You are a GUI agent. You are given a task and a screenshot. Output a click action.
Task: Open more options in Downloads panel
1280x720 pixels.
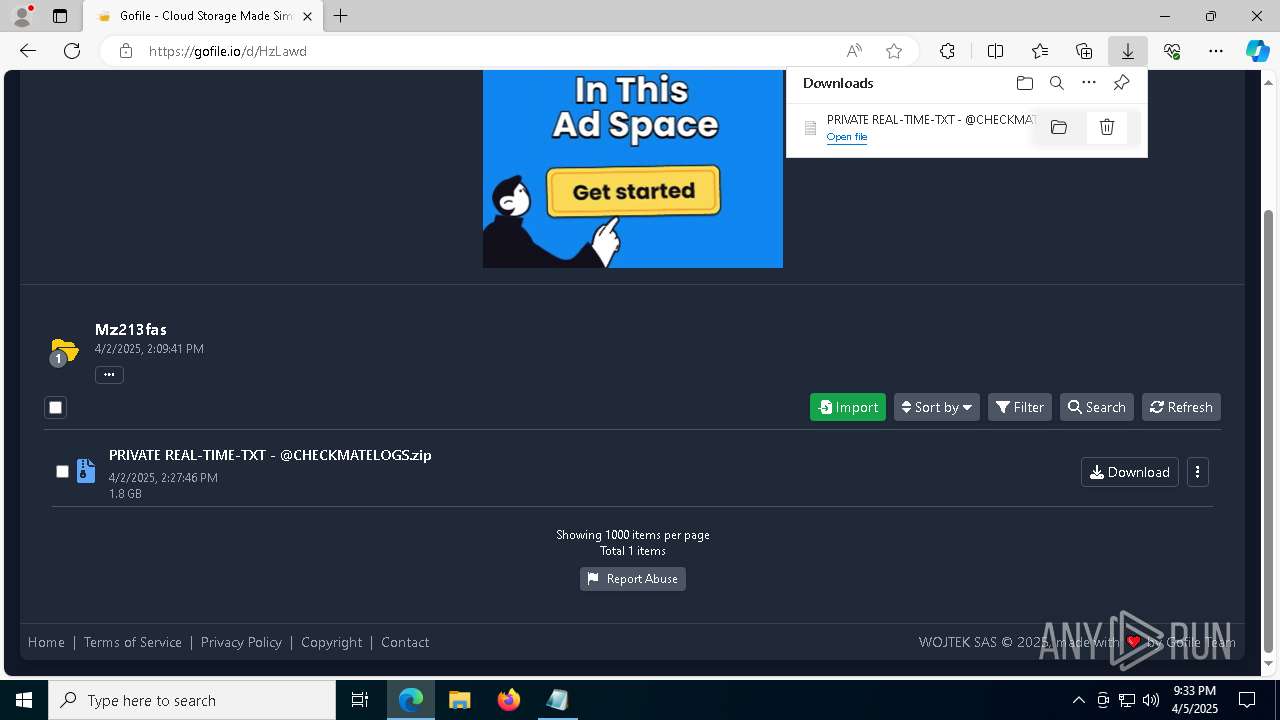point(1089,83)
